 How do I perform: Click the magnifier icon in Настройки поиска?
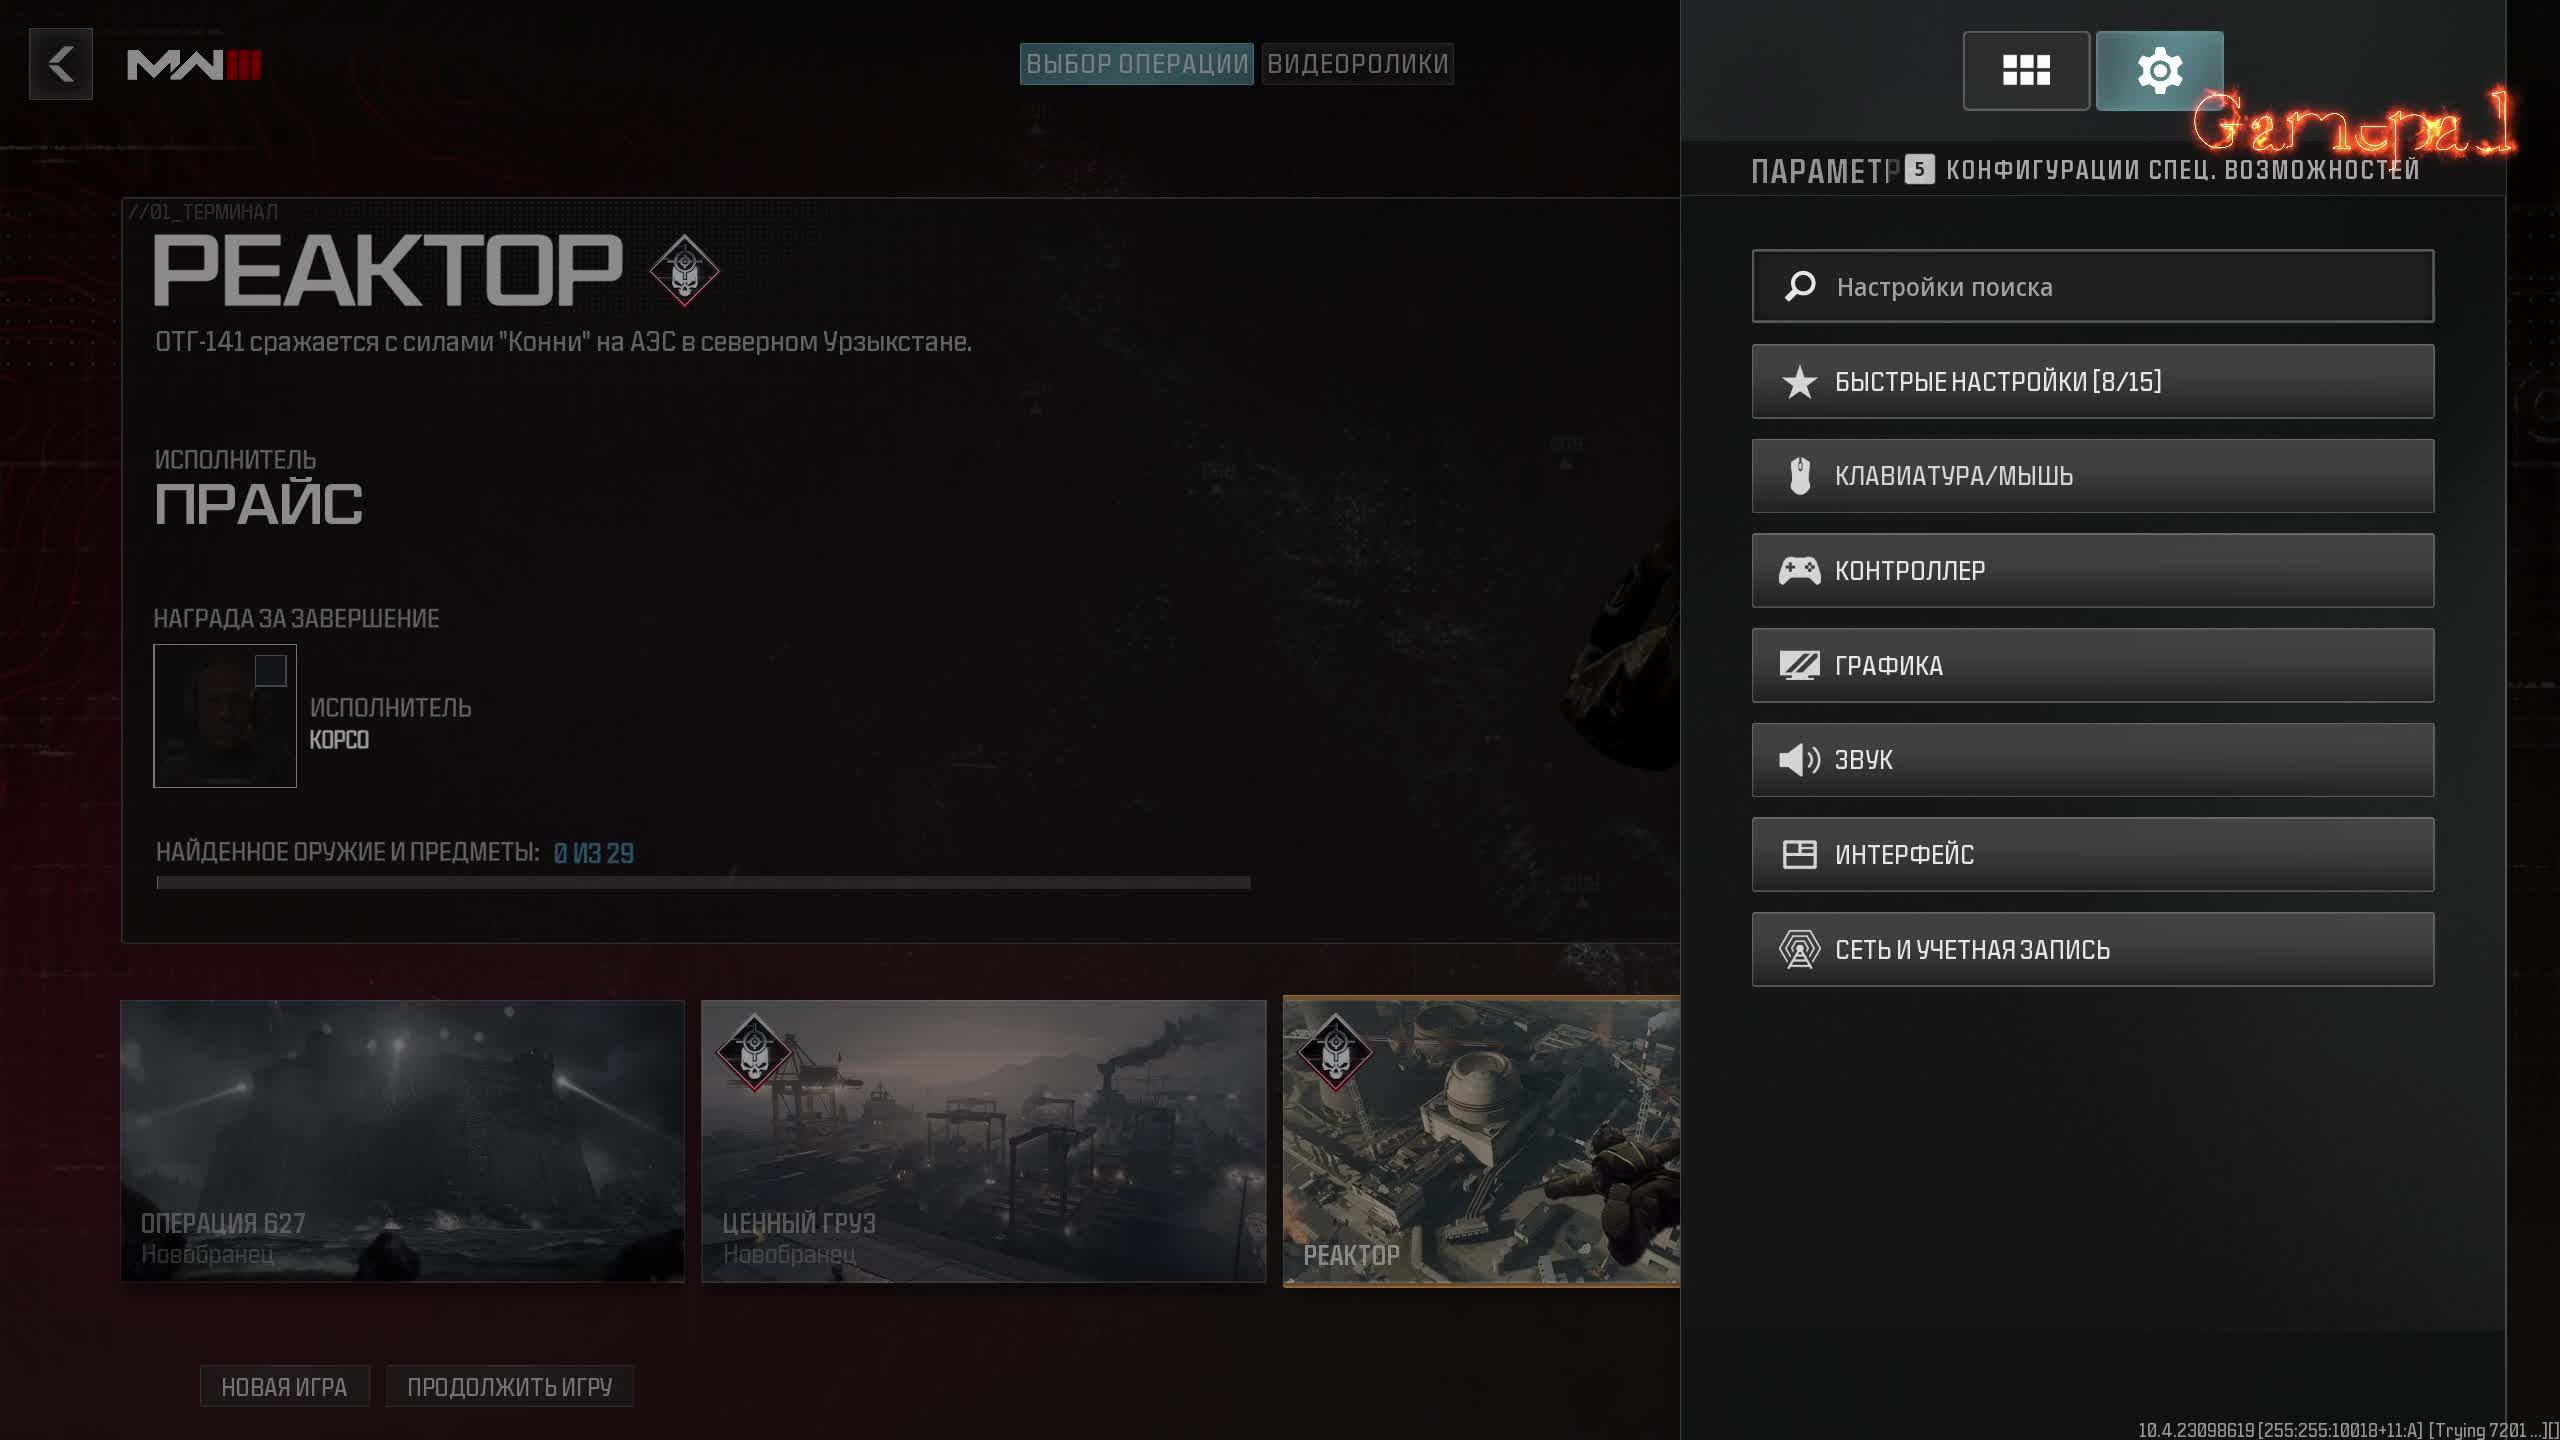(x=1800, y=286)
